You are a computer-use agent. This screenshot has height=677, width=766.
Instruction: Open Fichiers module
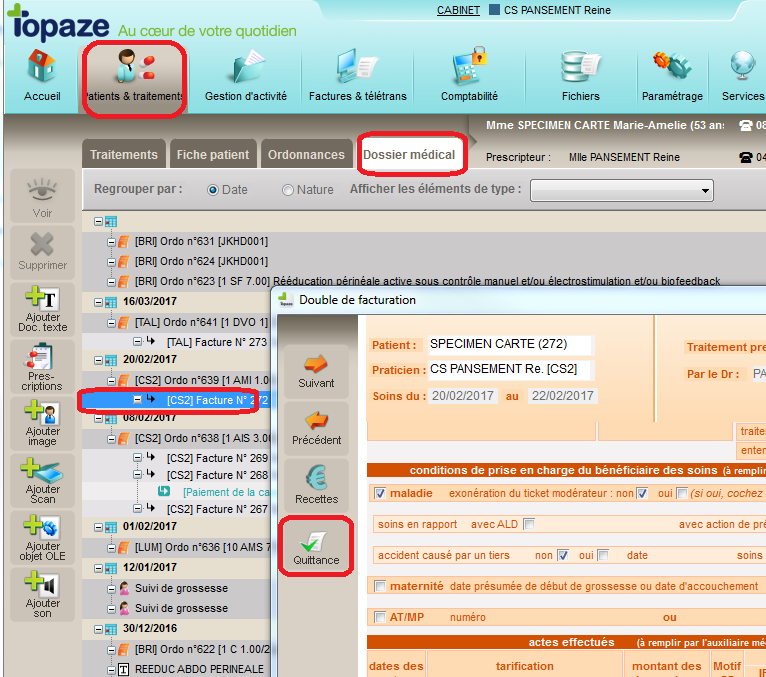(580, 76)
